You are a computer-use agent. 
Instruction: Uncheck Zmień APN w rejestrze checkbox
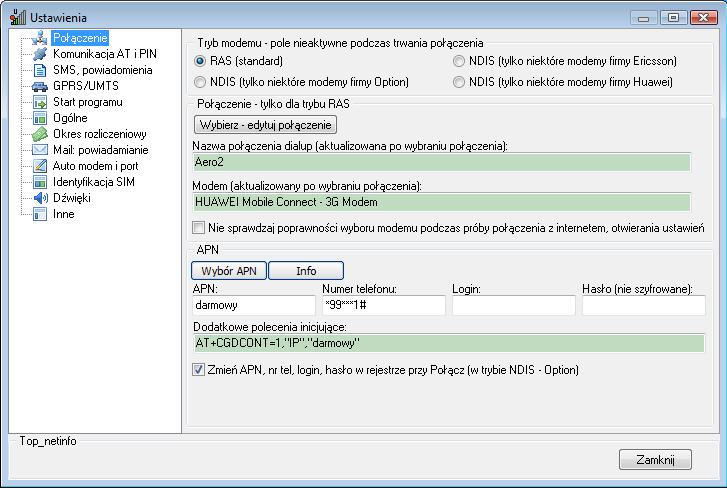coord(199,370)
